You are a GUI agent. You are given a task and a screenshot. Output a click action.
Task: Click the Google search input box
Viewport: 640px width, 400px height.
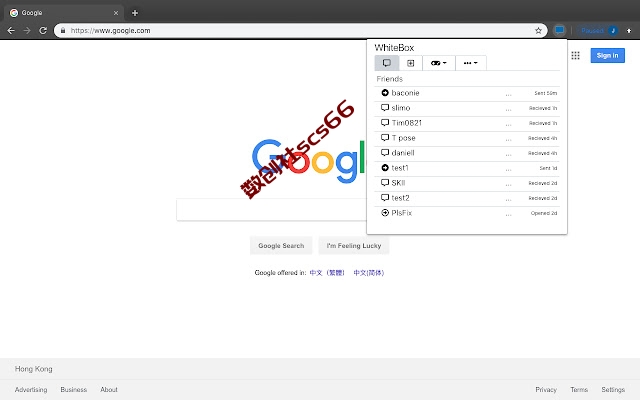pyautogui.click(x=271, y=210)
